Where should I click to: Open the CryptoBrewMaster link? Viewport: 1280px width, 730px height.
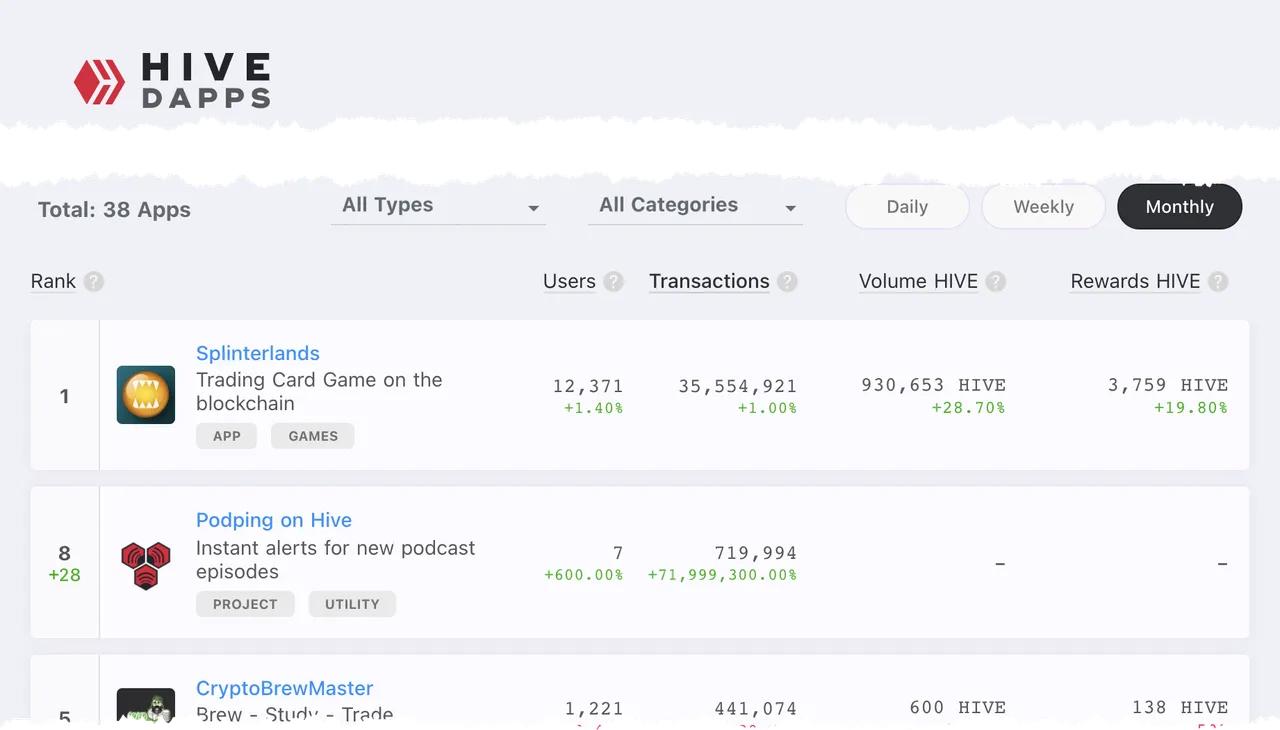coord(285,688)
